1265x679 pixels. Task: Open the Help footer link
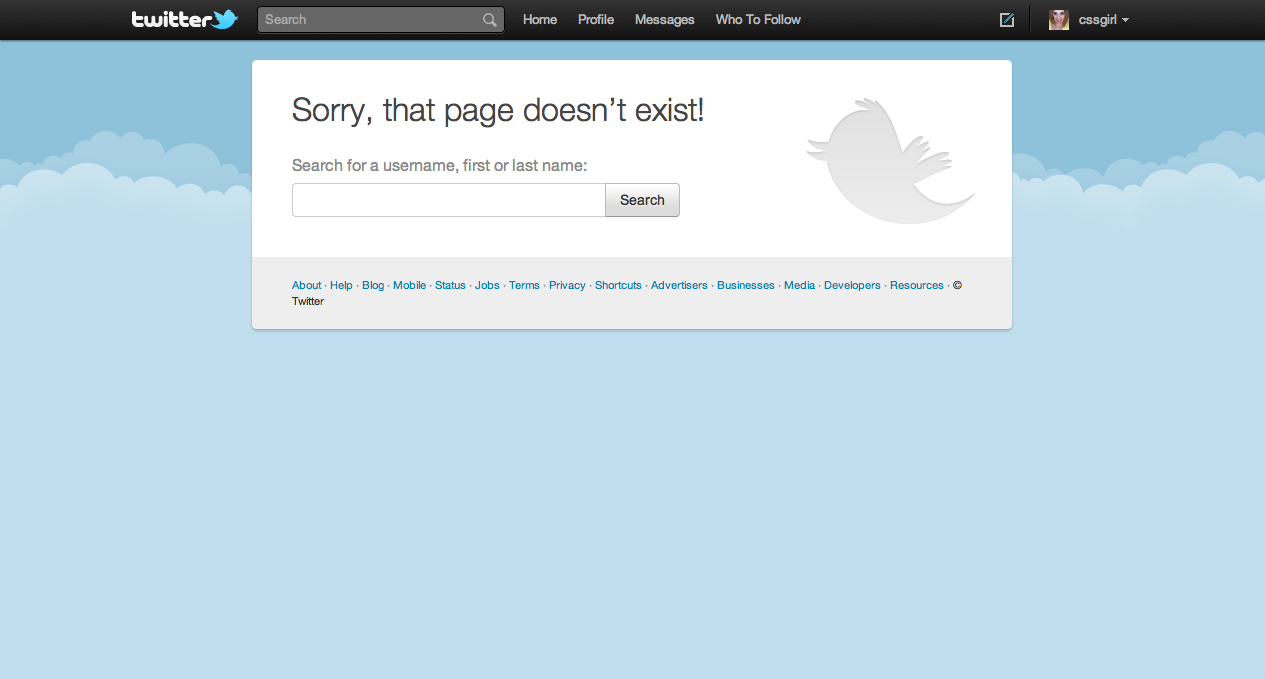pos(341,285)
